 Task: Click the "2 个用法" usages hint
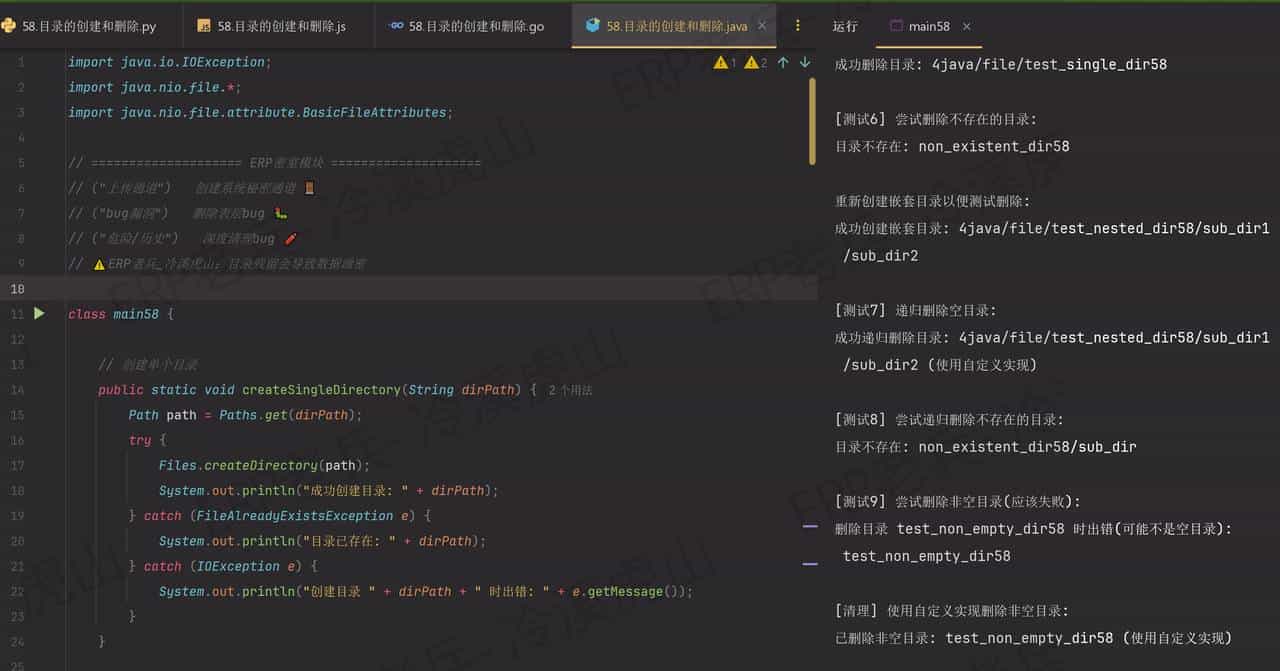(x=570, y=390)
